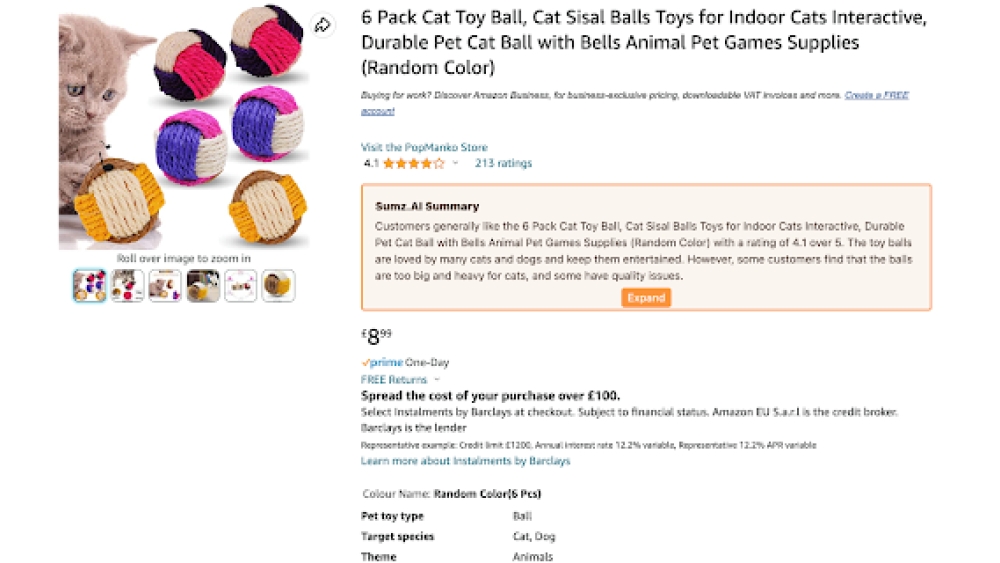
Task: Open the 213 ratings link
Action: [x=503, y=163]
